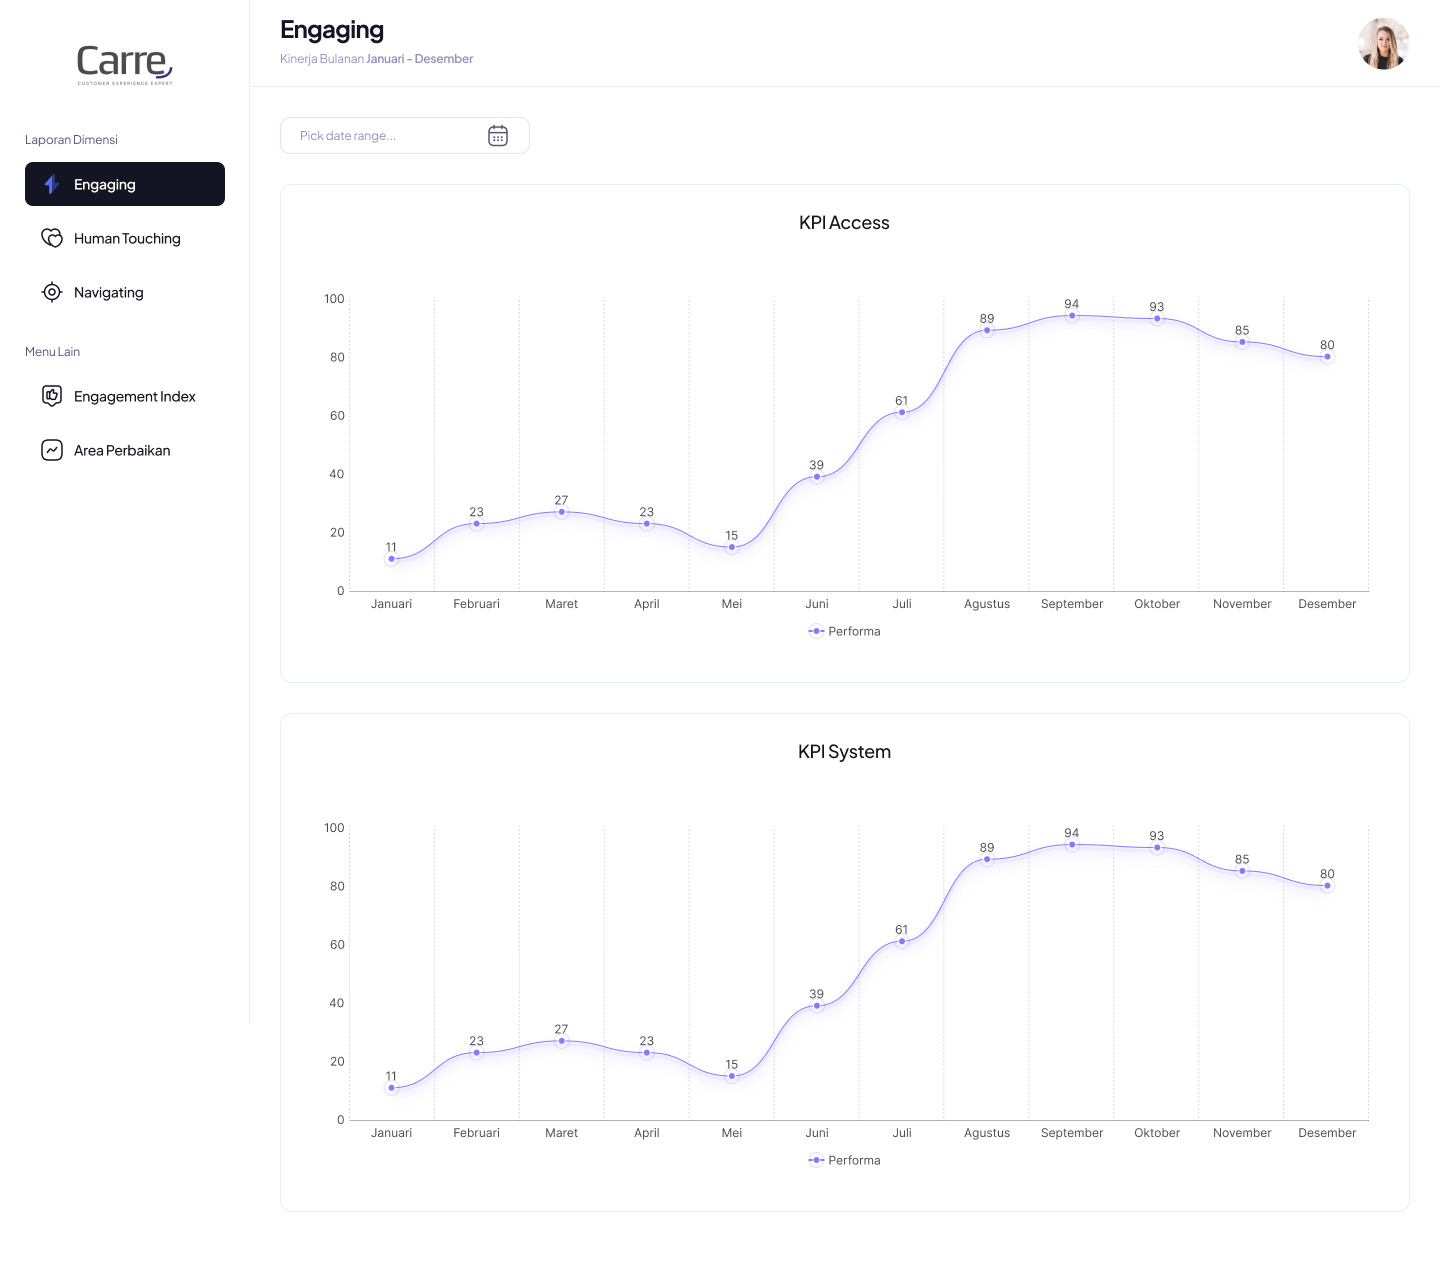Click the Navigating target icon
Screen dimensions: 1440x1272
point(52,292)
